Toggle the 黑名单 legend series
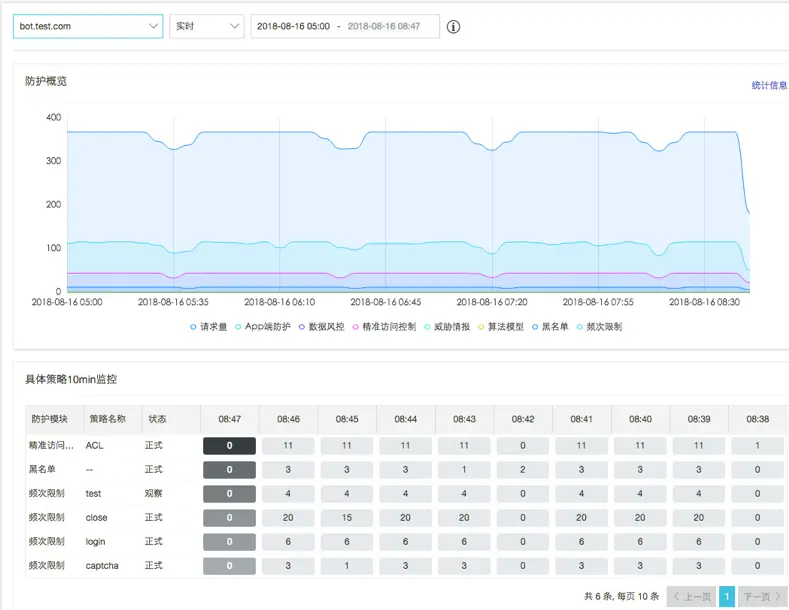Screen dimensions: 789x610 point(550,327)
